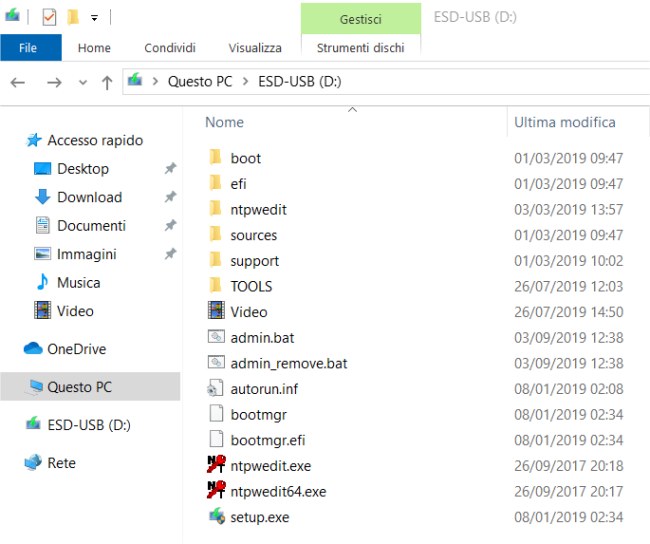Viewport: 650px width, 544px height.
Task: Switch to the Visualizza ribbon tab
Action: pyautogui.click(x=255, y=47)
